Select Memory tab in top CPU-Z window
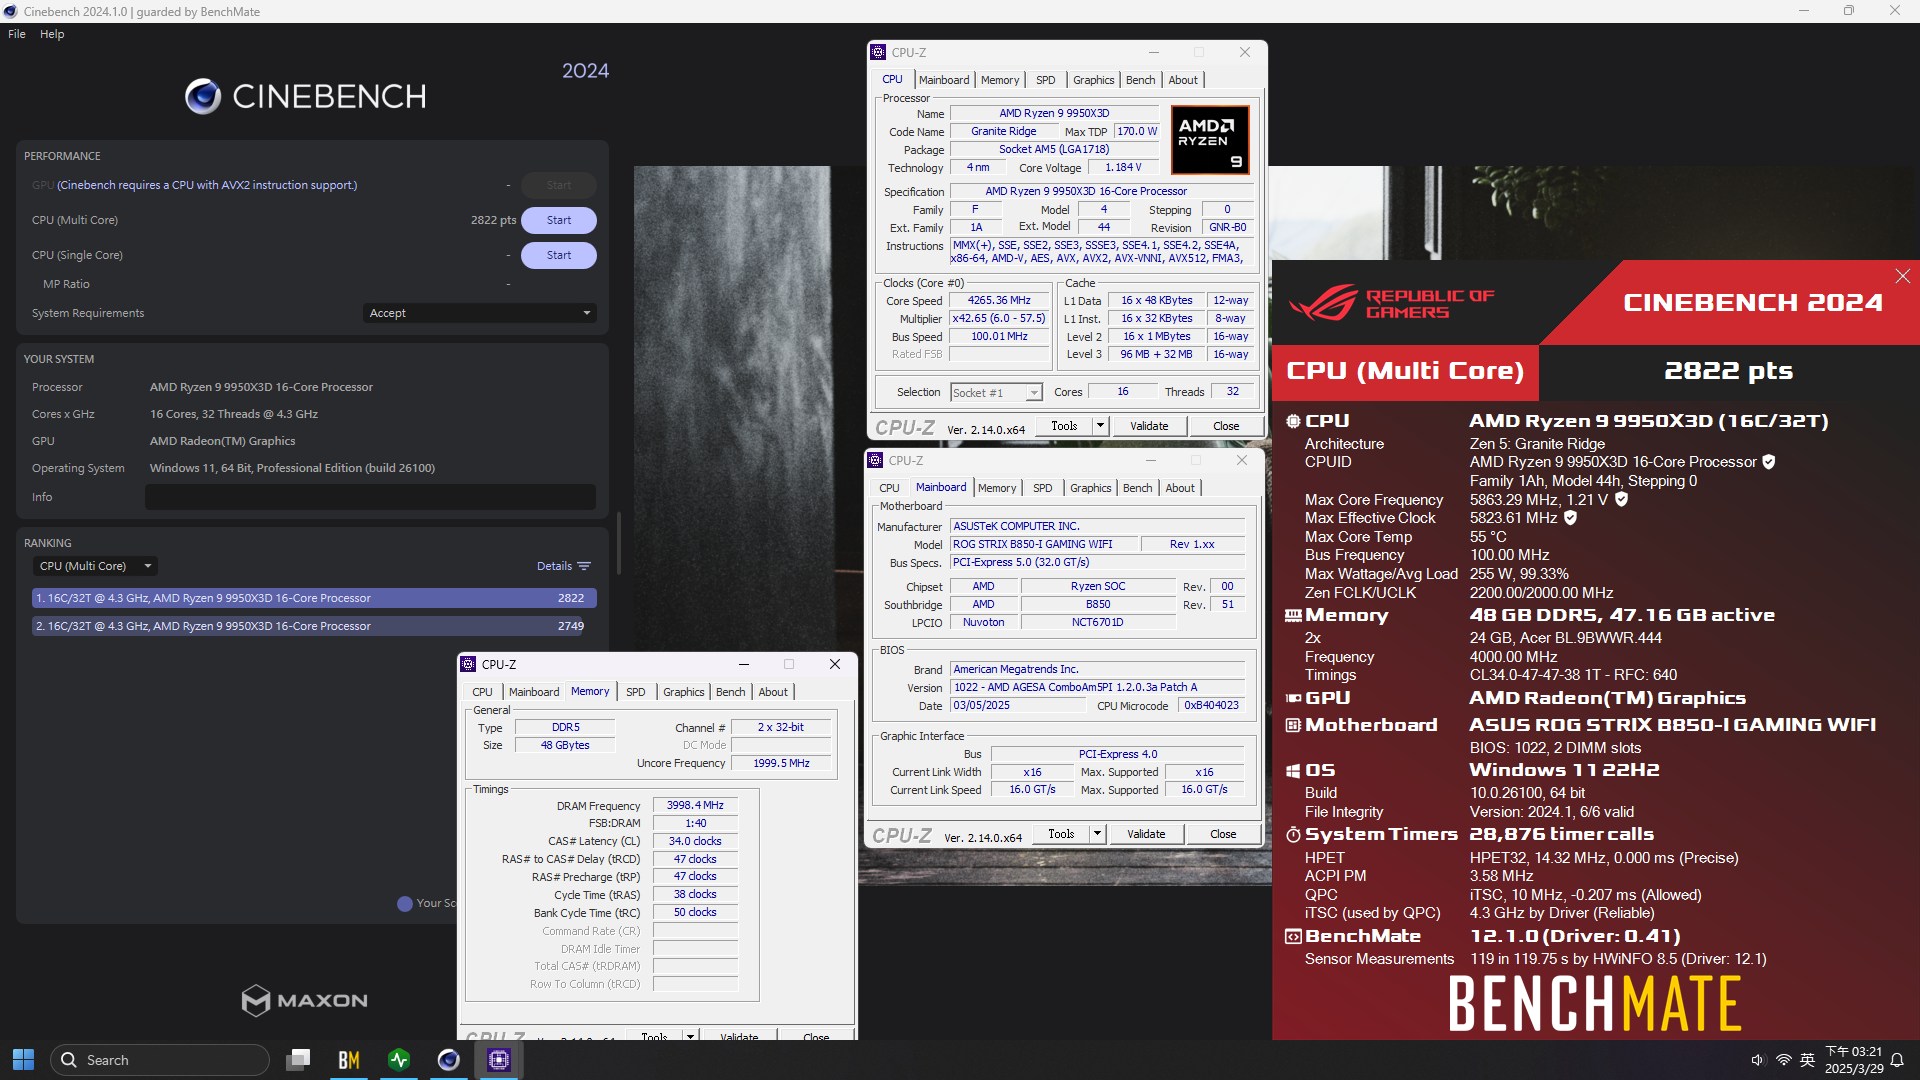This screenshot has height=1080, width=1920. [x=1000, y=80]
